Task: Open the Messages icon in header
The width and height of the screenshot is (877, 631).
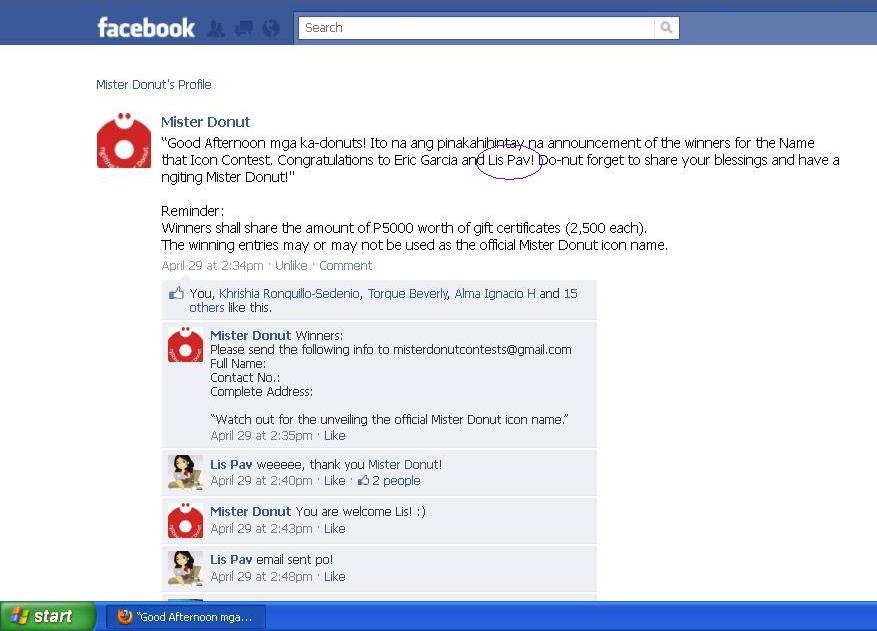Action: point(243,28)
